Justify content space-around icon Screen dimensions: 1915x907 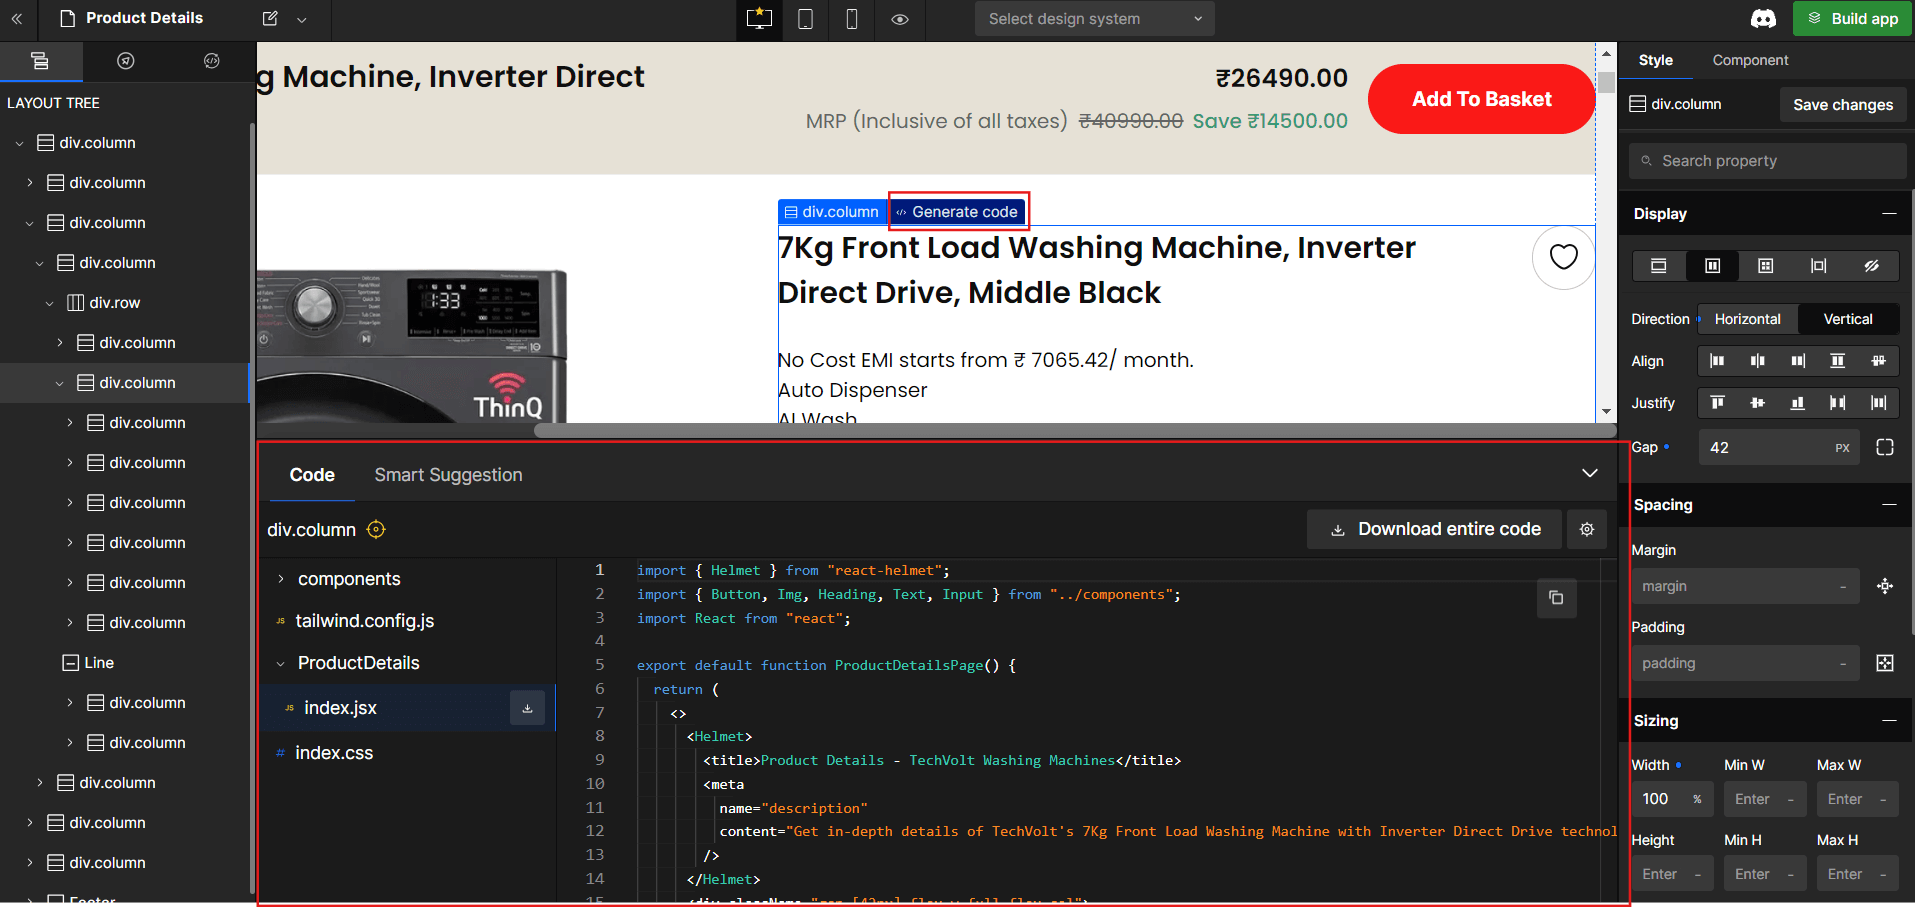click(x=1879, y=403)
